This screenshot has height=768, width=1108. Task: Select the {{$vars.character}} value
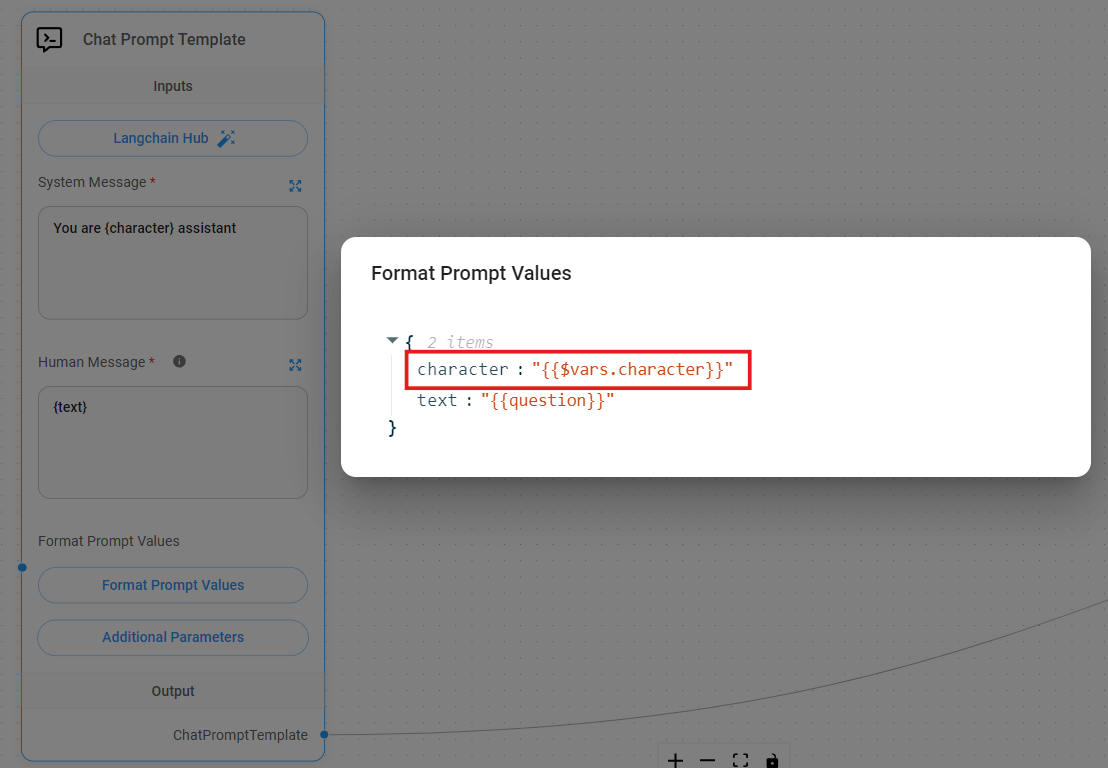point(632,370)
